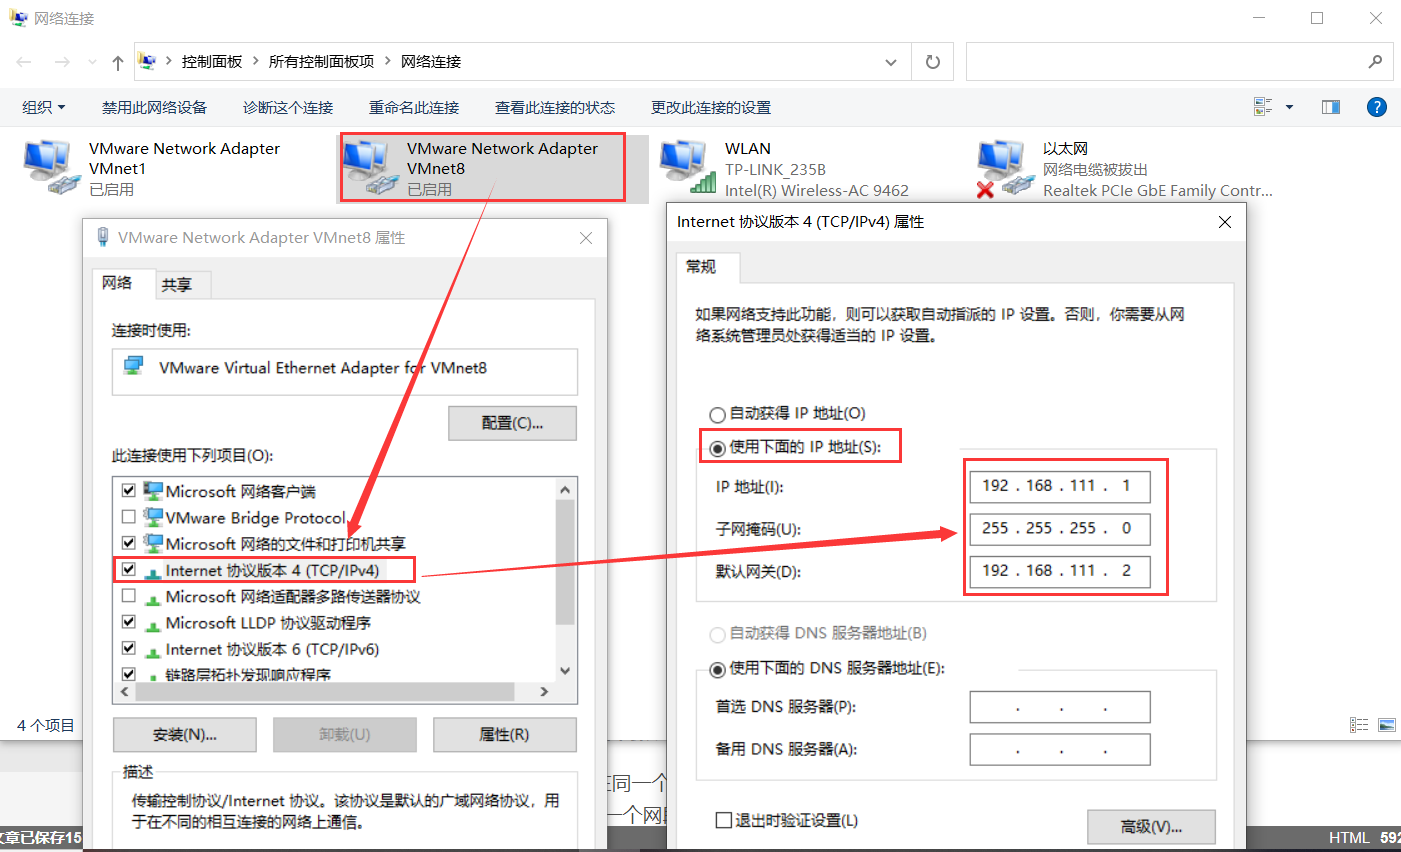
Task: Click the 首选 DNS 服务器 input field
Action: coord(1060,707)
